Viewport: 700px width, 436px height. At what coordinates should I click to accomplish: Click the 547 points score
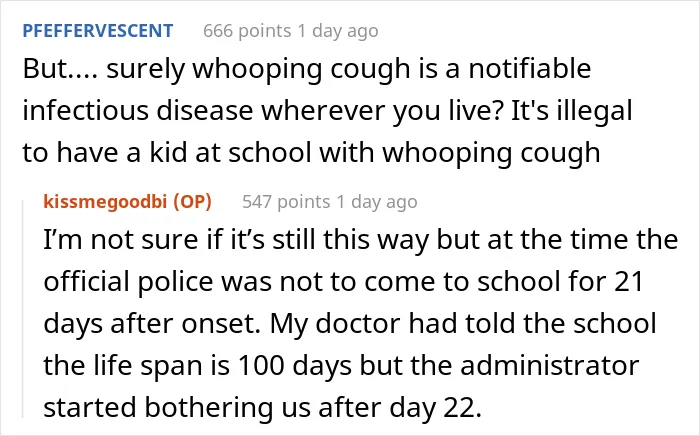coord(286,202)
